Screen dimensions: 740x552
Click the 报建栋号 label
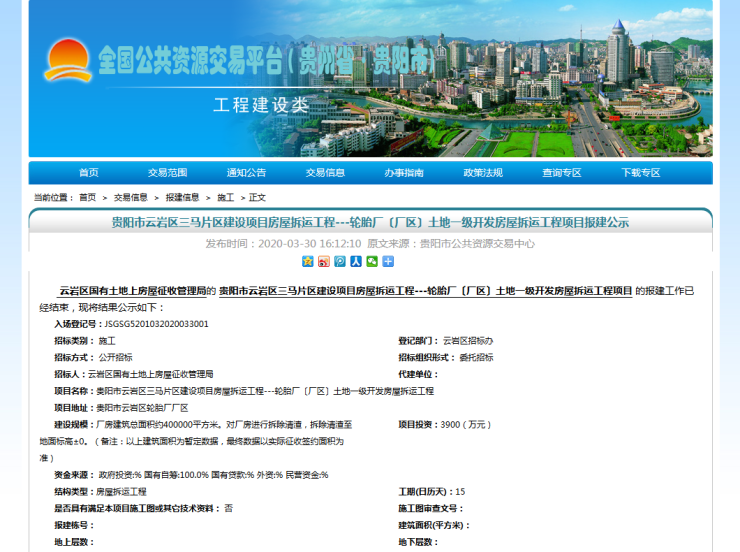point(74,525)
